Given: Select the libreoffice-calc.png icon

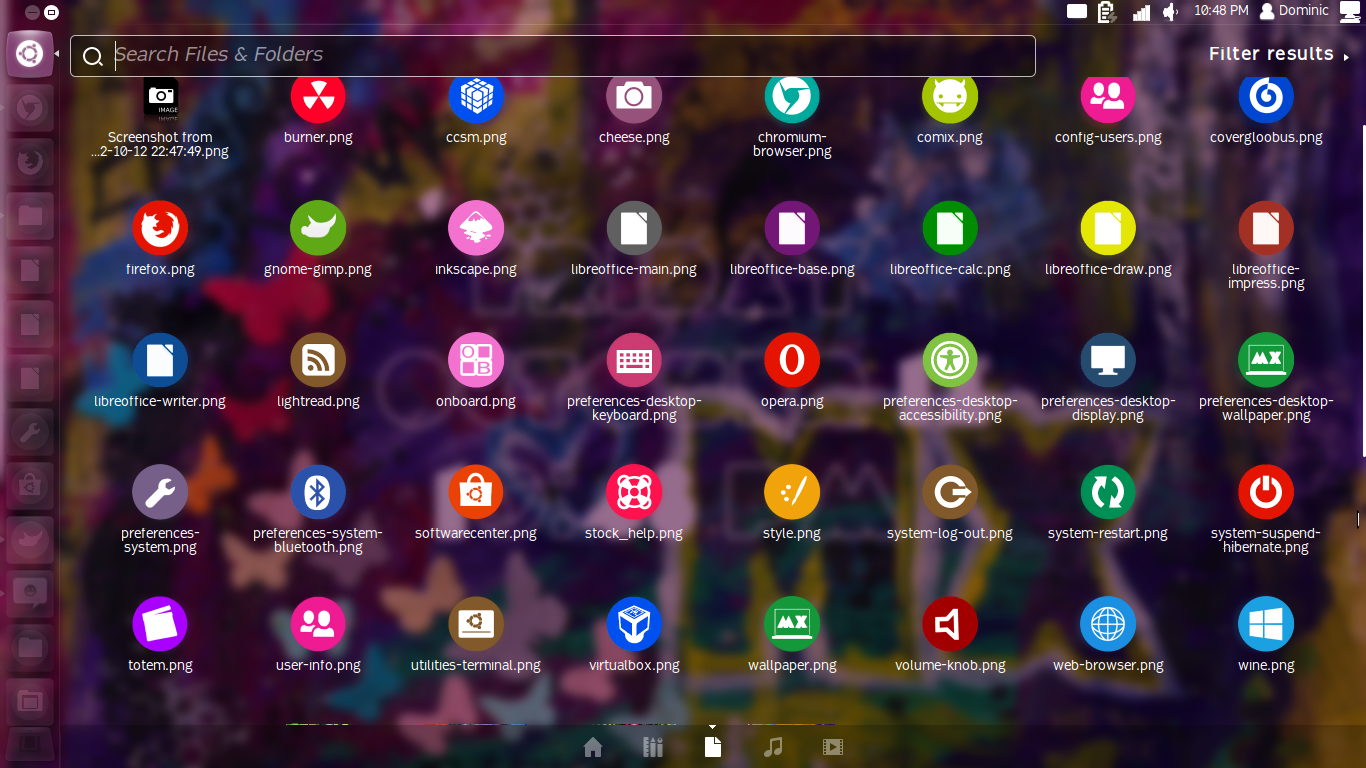Looking at the screenshot, I should pos(950,228).
